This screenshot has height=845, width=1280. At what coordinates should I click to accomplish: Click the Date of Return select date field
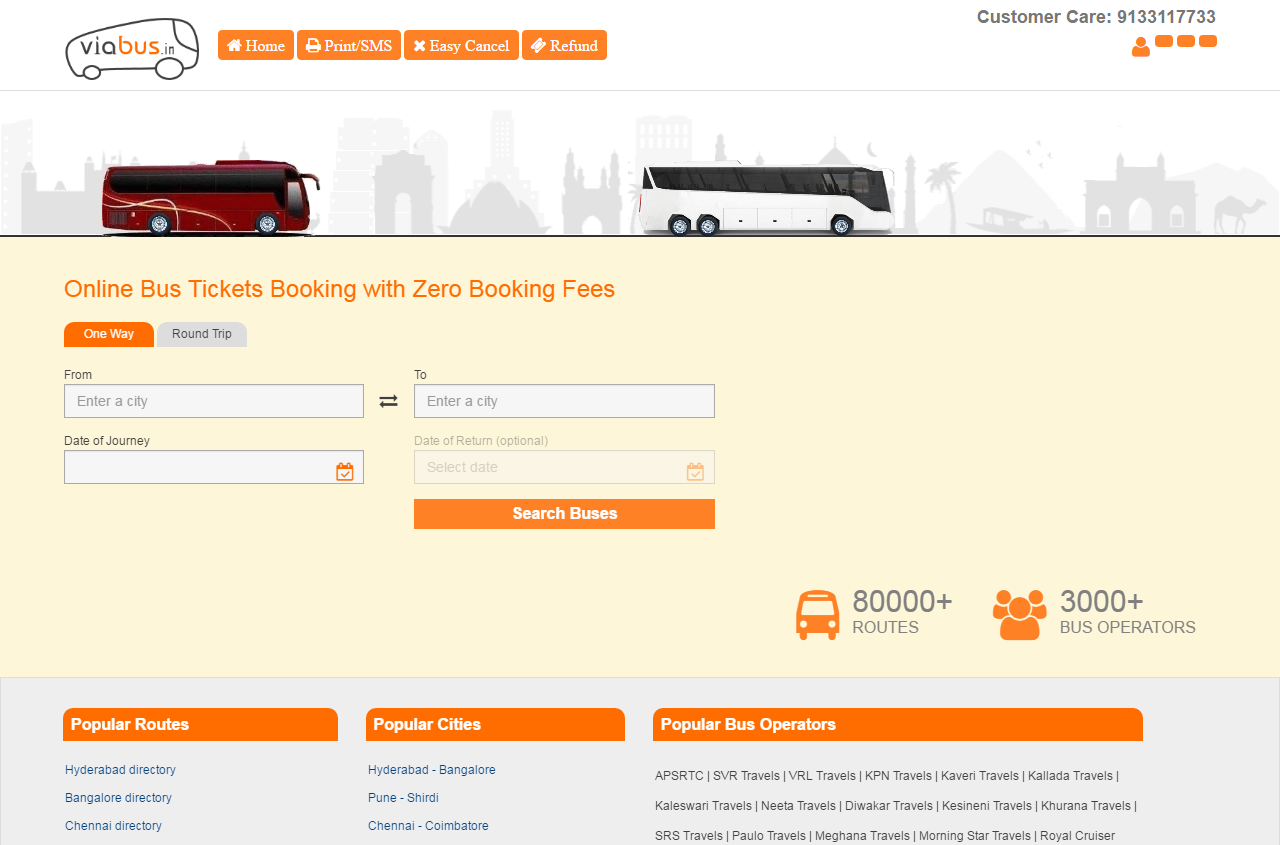564,467
